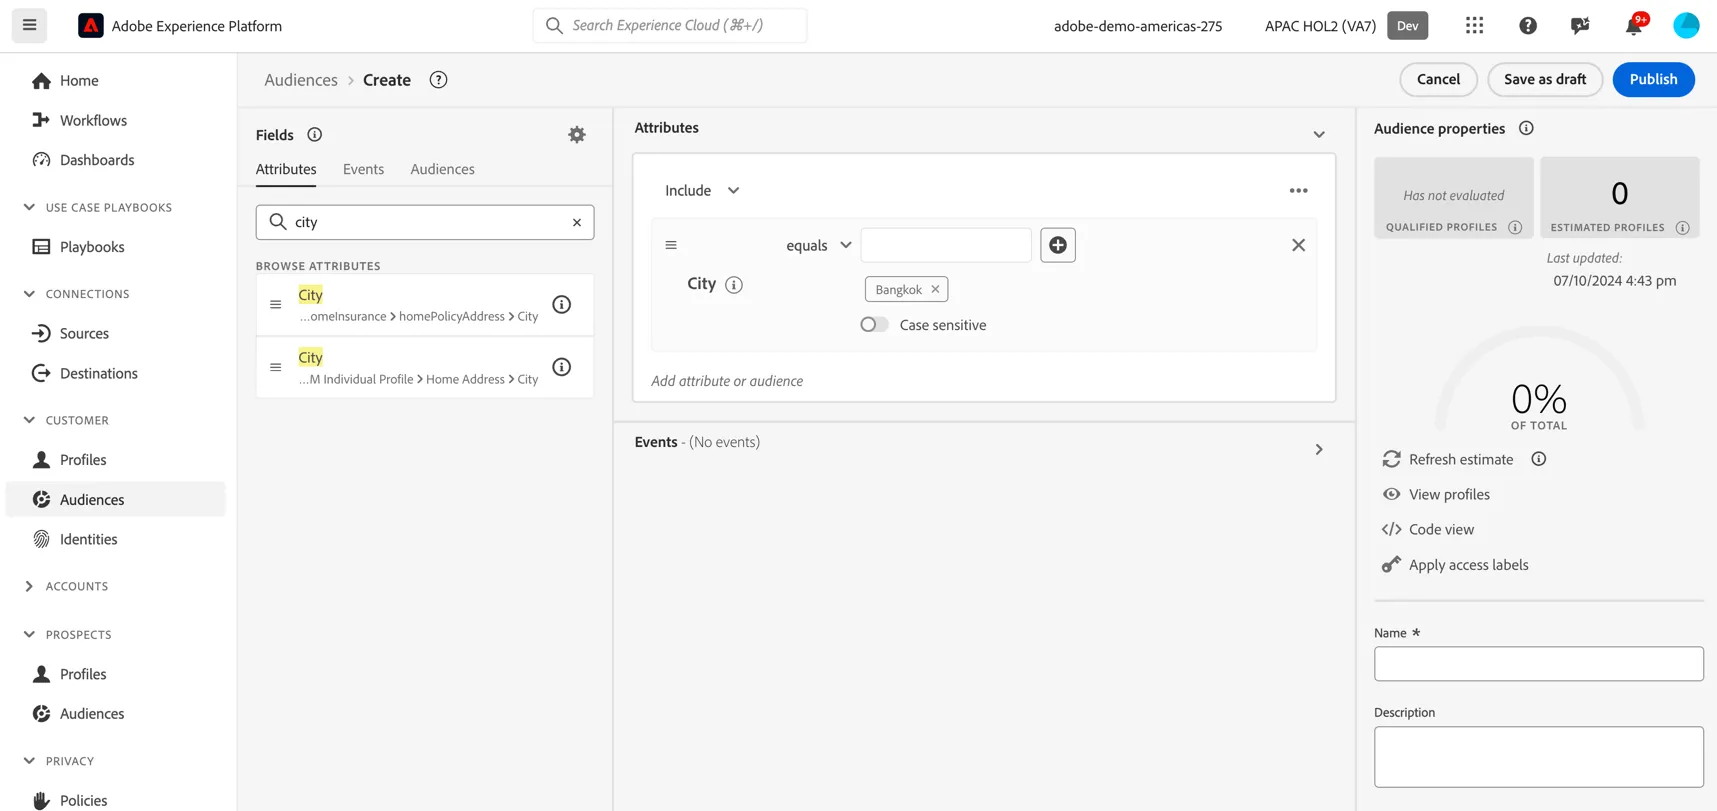
Task: Collapse the Connections sidebar group
Action: click(29, 294)
